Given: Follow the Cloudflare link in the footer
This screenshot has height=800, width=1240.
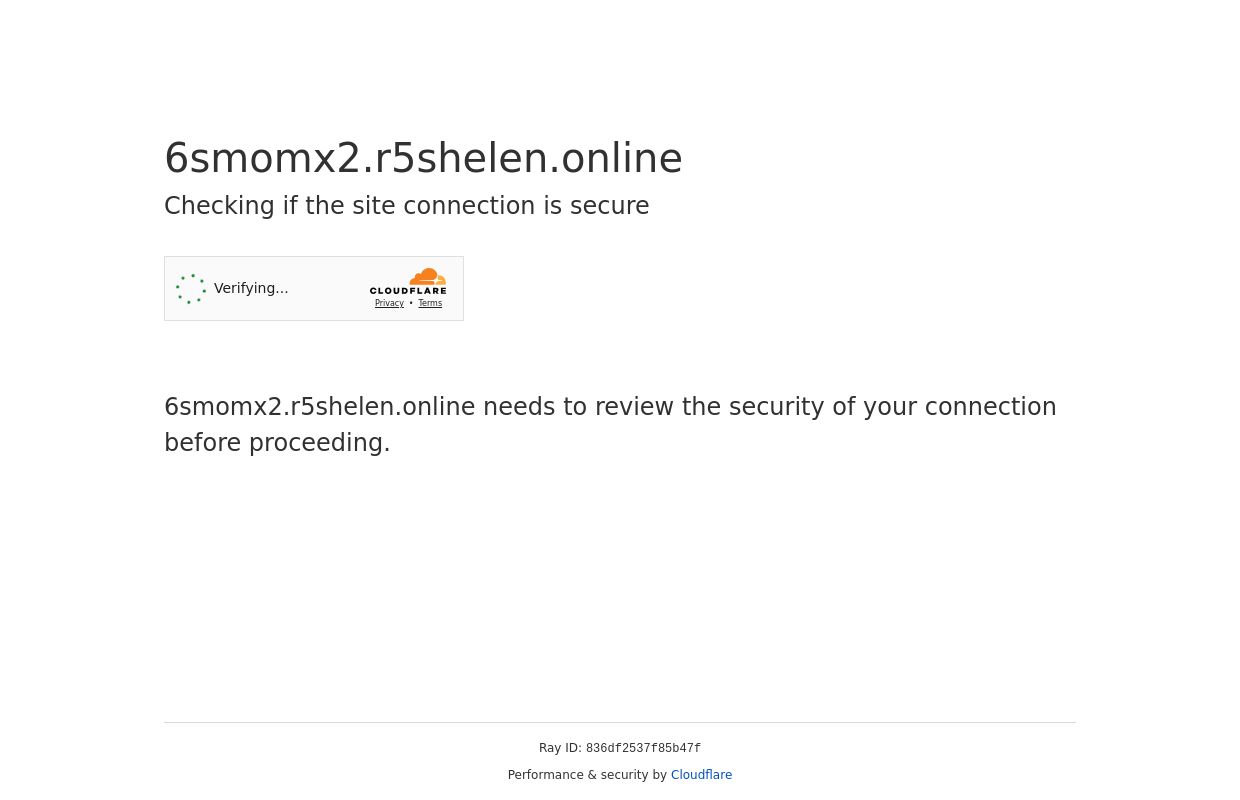Looking at the screenshot, I should tap(701, 775).
